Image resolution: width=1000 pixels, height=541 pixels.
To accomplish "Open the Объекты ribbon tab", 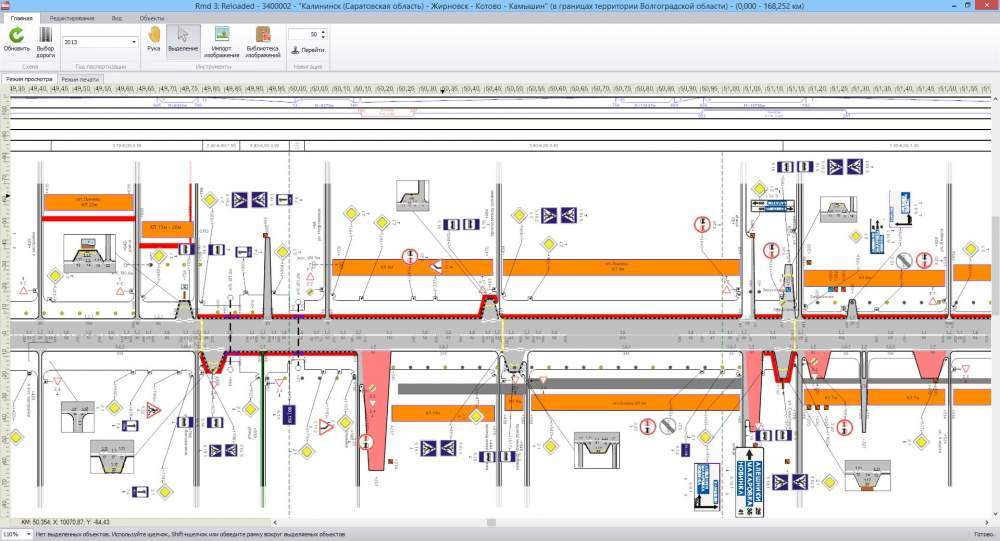I will tap(152, 18).
